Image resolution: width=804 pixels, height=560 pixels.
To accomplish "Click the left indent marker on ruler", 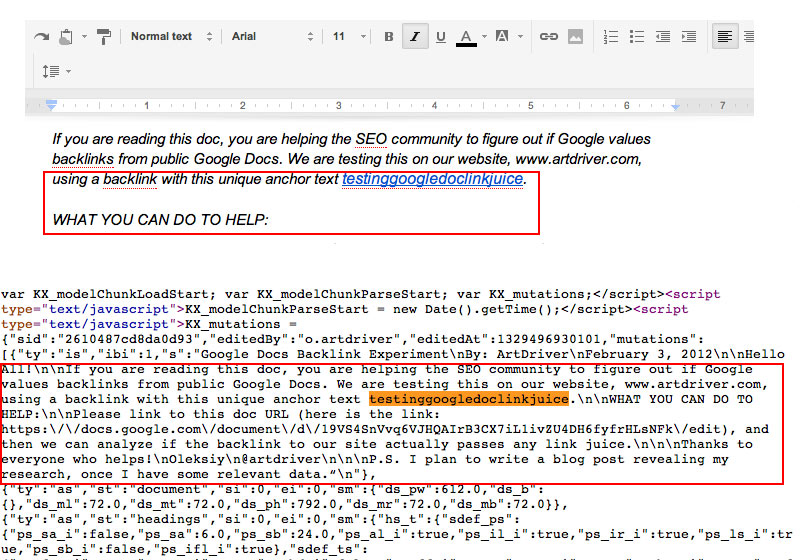I will tap(51, 105).
